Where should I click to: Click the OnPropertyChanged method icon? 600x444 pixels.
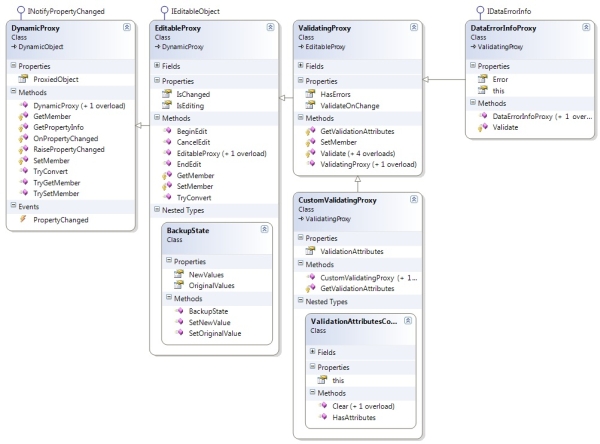23,138
